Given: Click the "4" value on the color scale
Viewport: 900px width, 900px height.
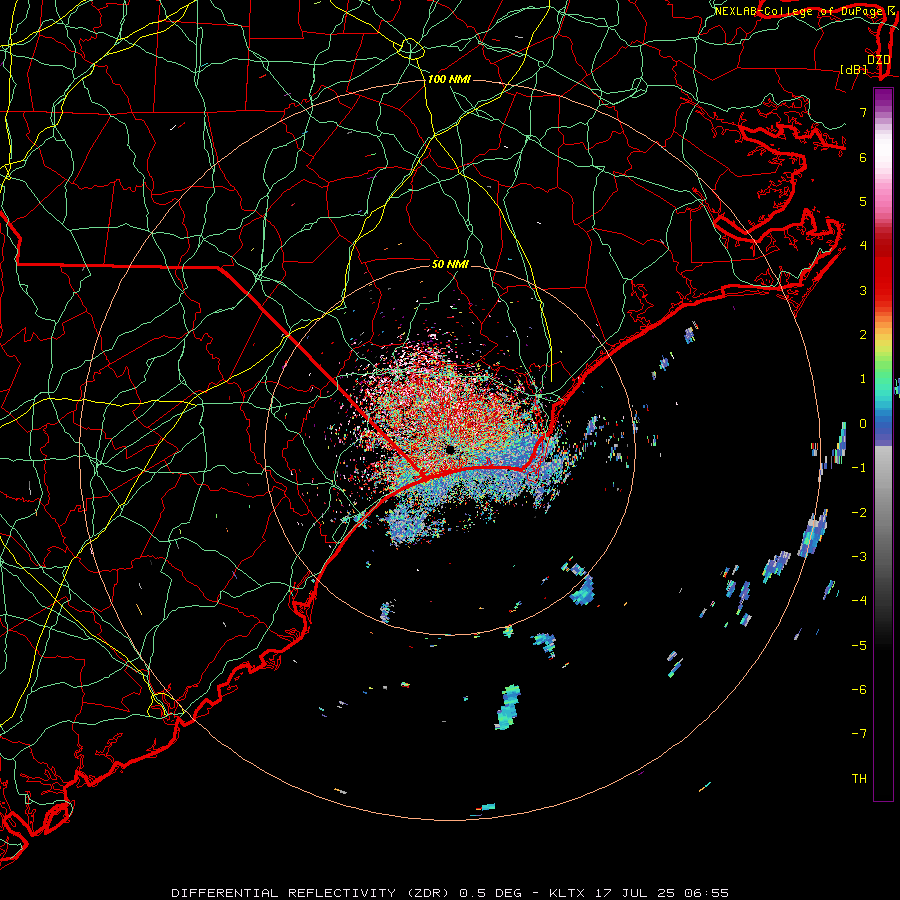Looking at the screenshot, I should tap(863, 246).
